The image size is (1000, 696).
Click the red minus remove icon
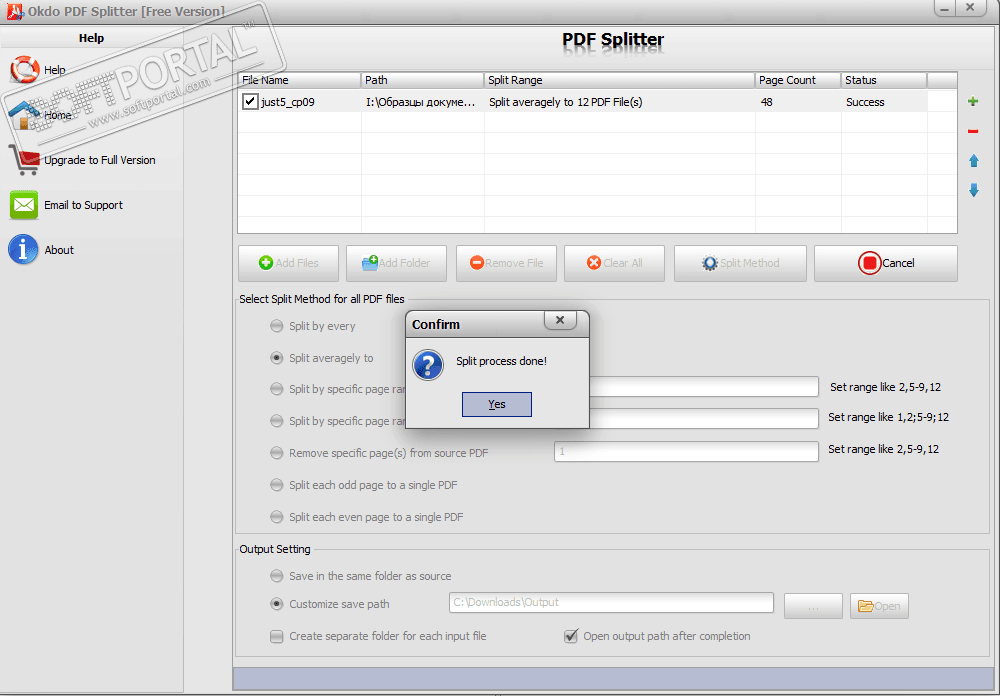tap(973, 131)
